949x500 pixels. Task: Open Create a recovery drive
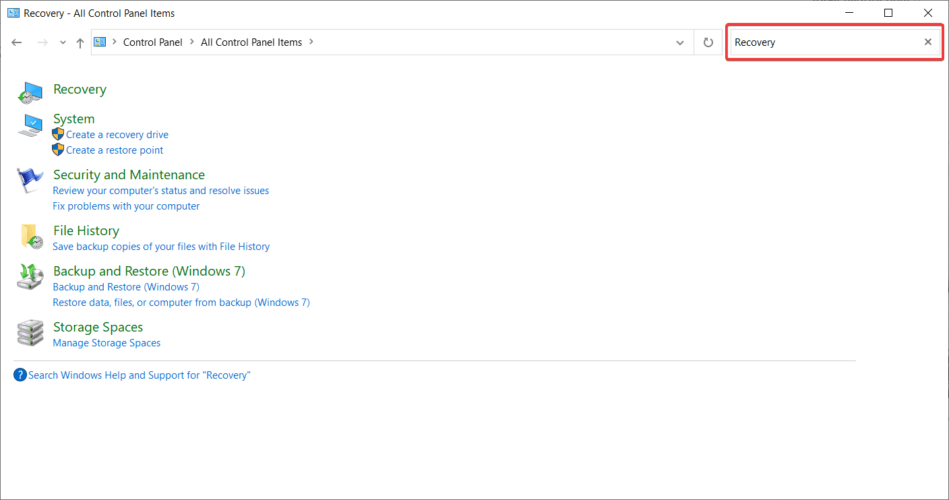[x=117, y=134]
